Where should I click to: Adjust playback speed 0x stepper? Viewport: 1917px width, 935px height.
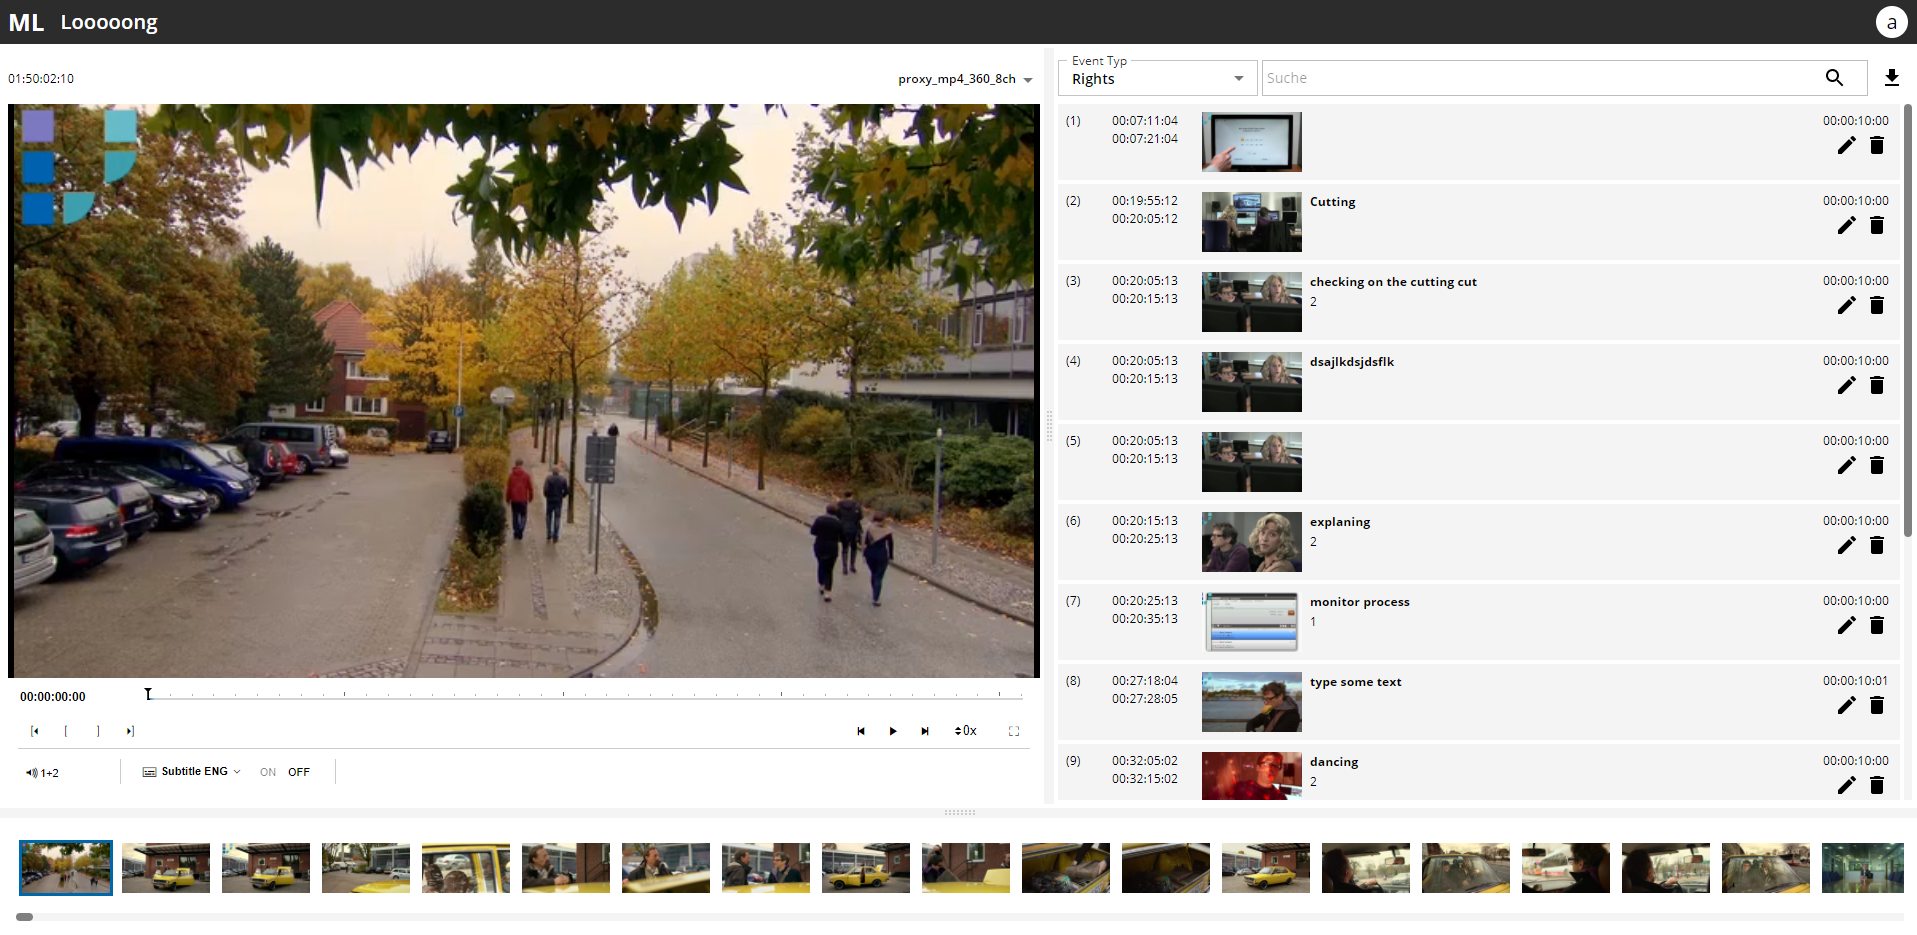point(966,731)
